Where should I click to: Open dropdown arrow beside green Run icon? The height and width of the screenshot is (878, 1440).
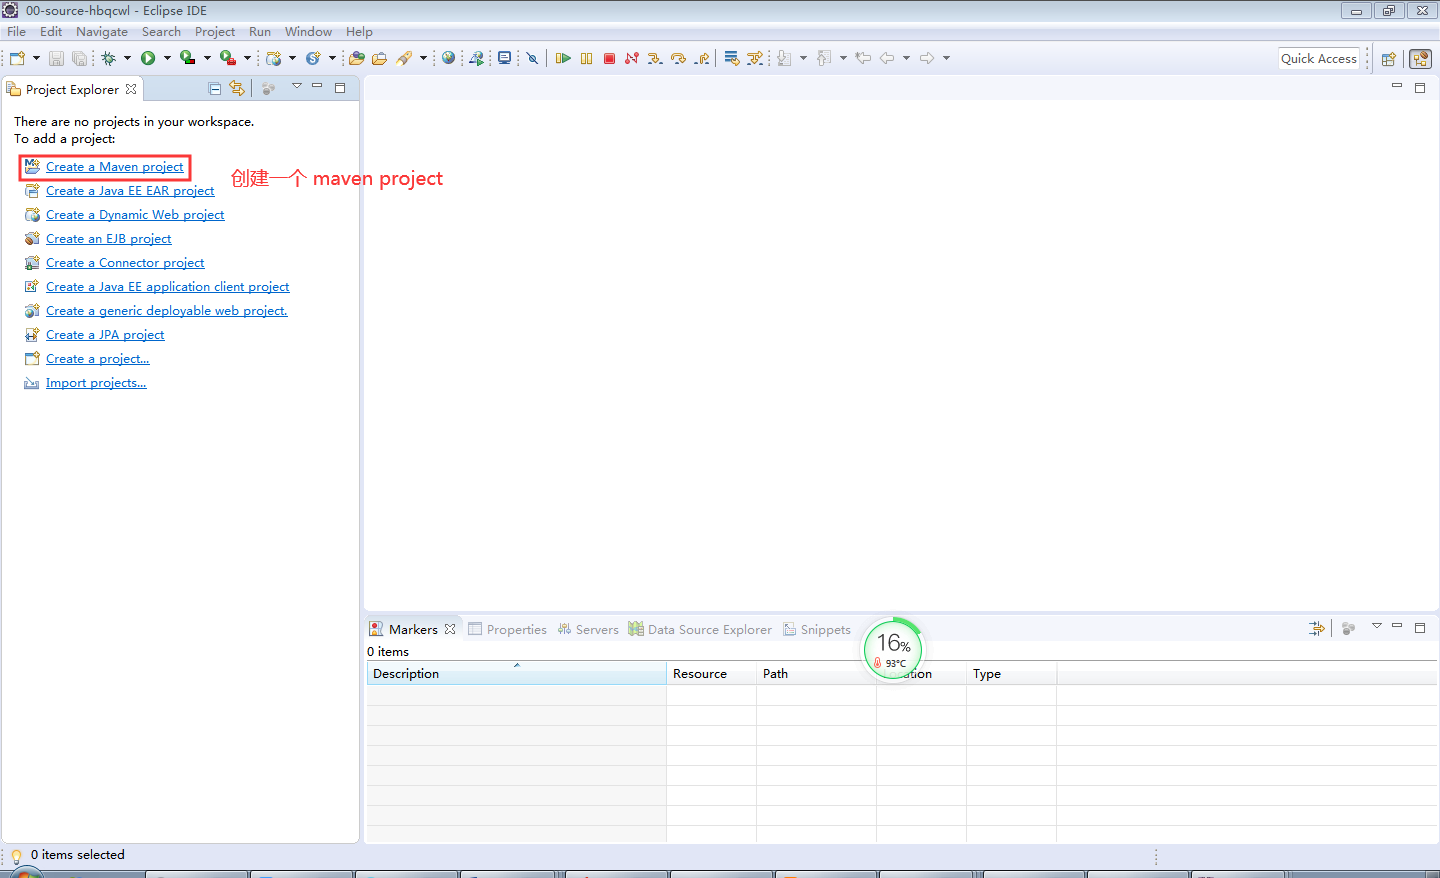pyautogui.click(x=167, y=58)
